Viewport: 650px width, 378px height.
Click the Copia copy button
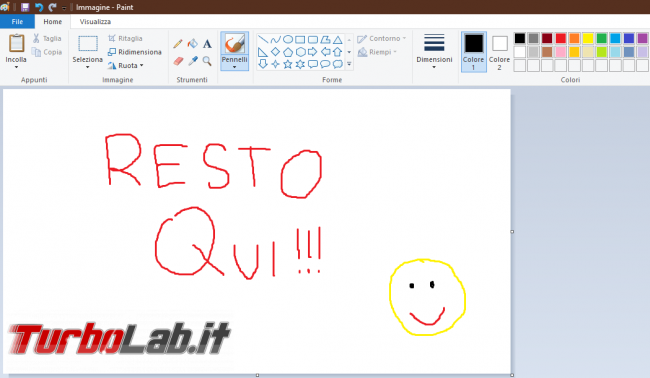(47, 52)
